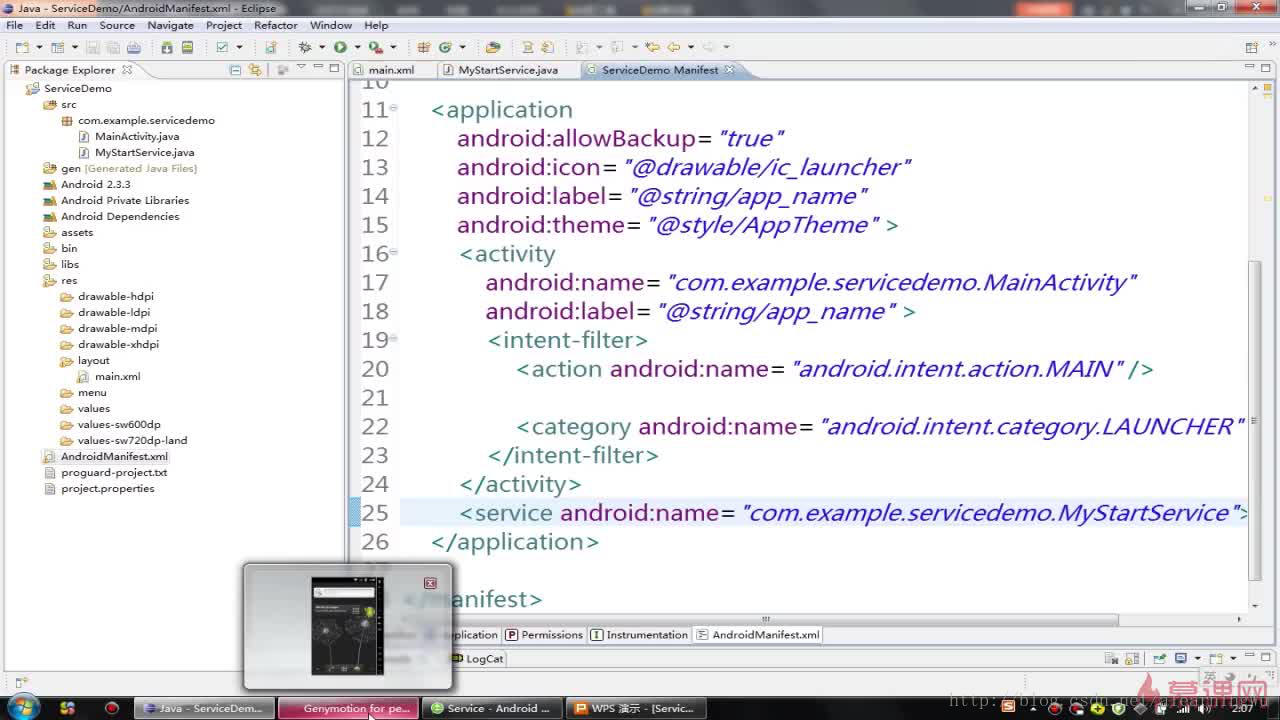This screenshot has height=720, width=1280.
Task: Click the Collapse All icon in Package Explorer
Action: click(235, 70)
